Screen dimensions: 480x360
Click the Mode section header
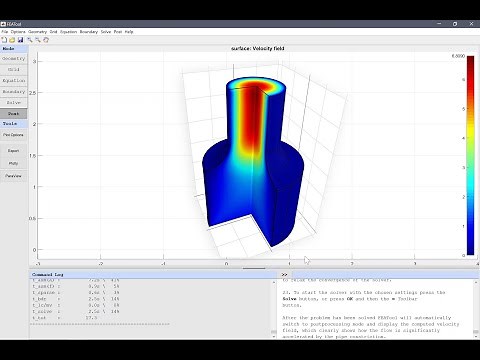14,49
